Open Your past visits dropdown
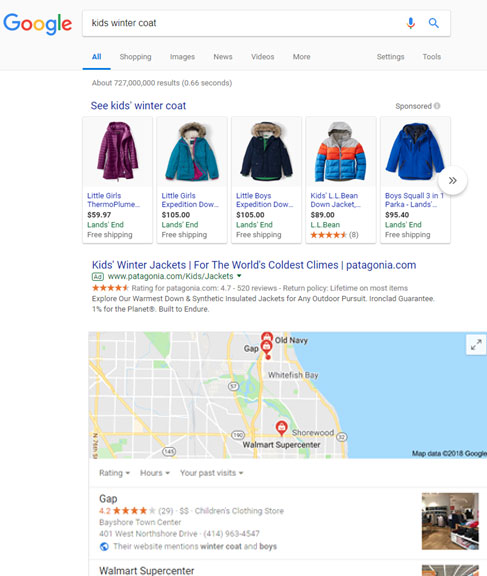 coord(212,473)
